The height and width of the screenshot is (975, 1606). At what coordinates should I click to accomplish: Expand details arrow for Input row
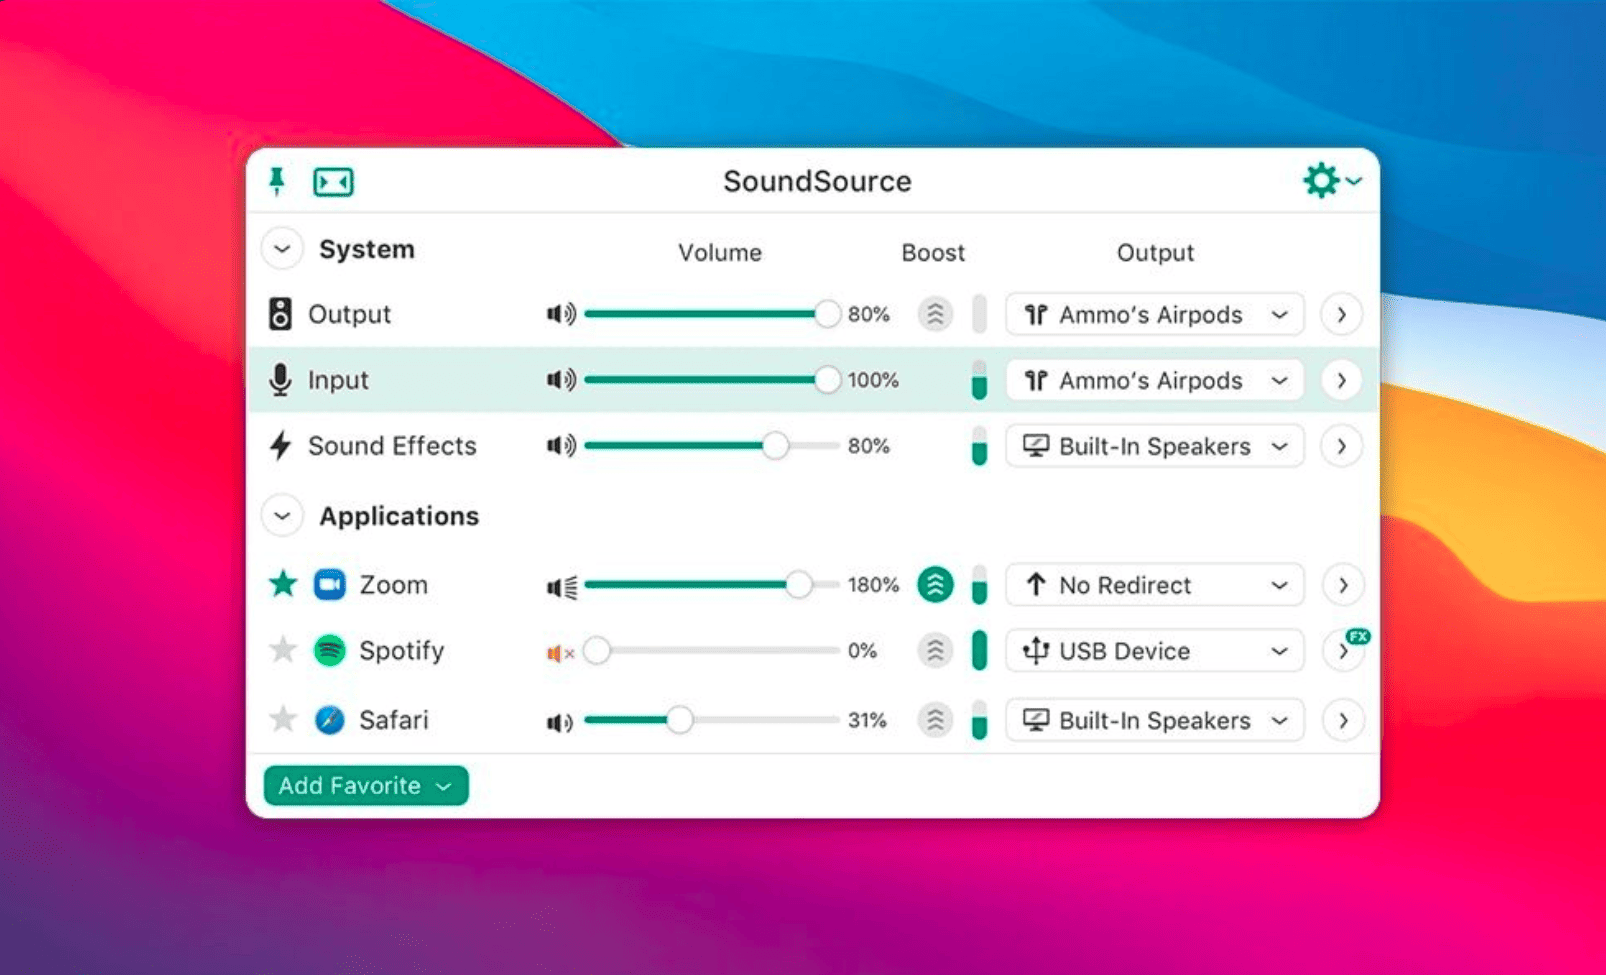coord(1341,380)
